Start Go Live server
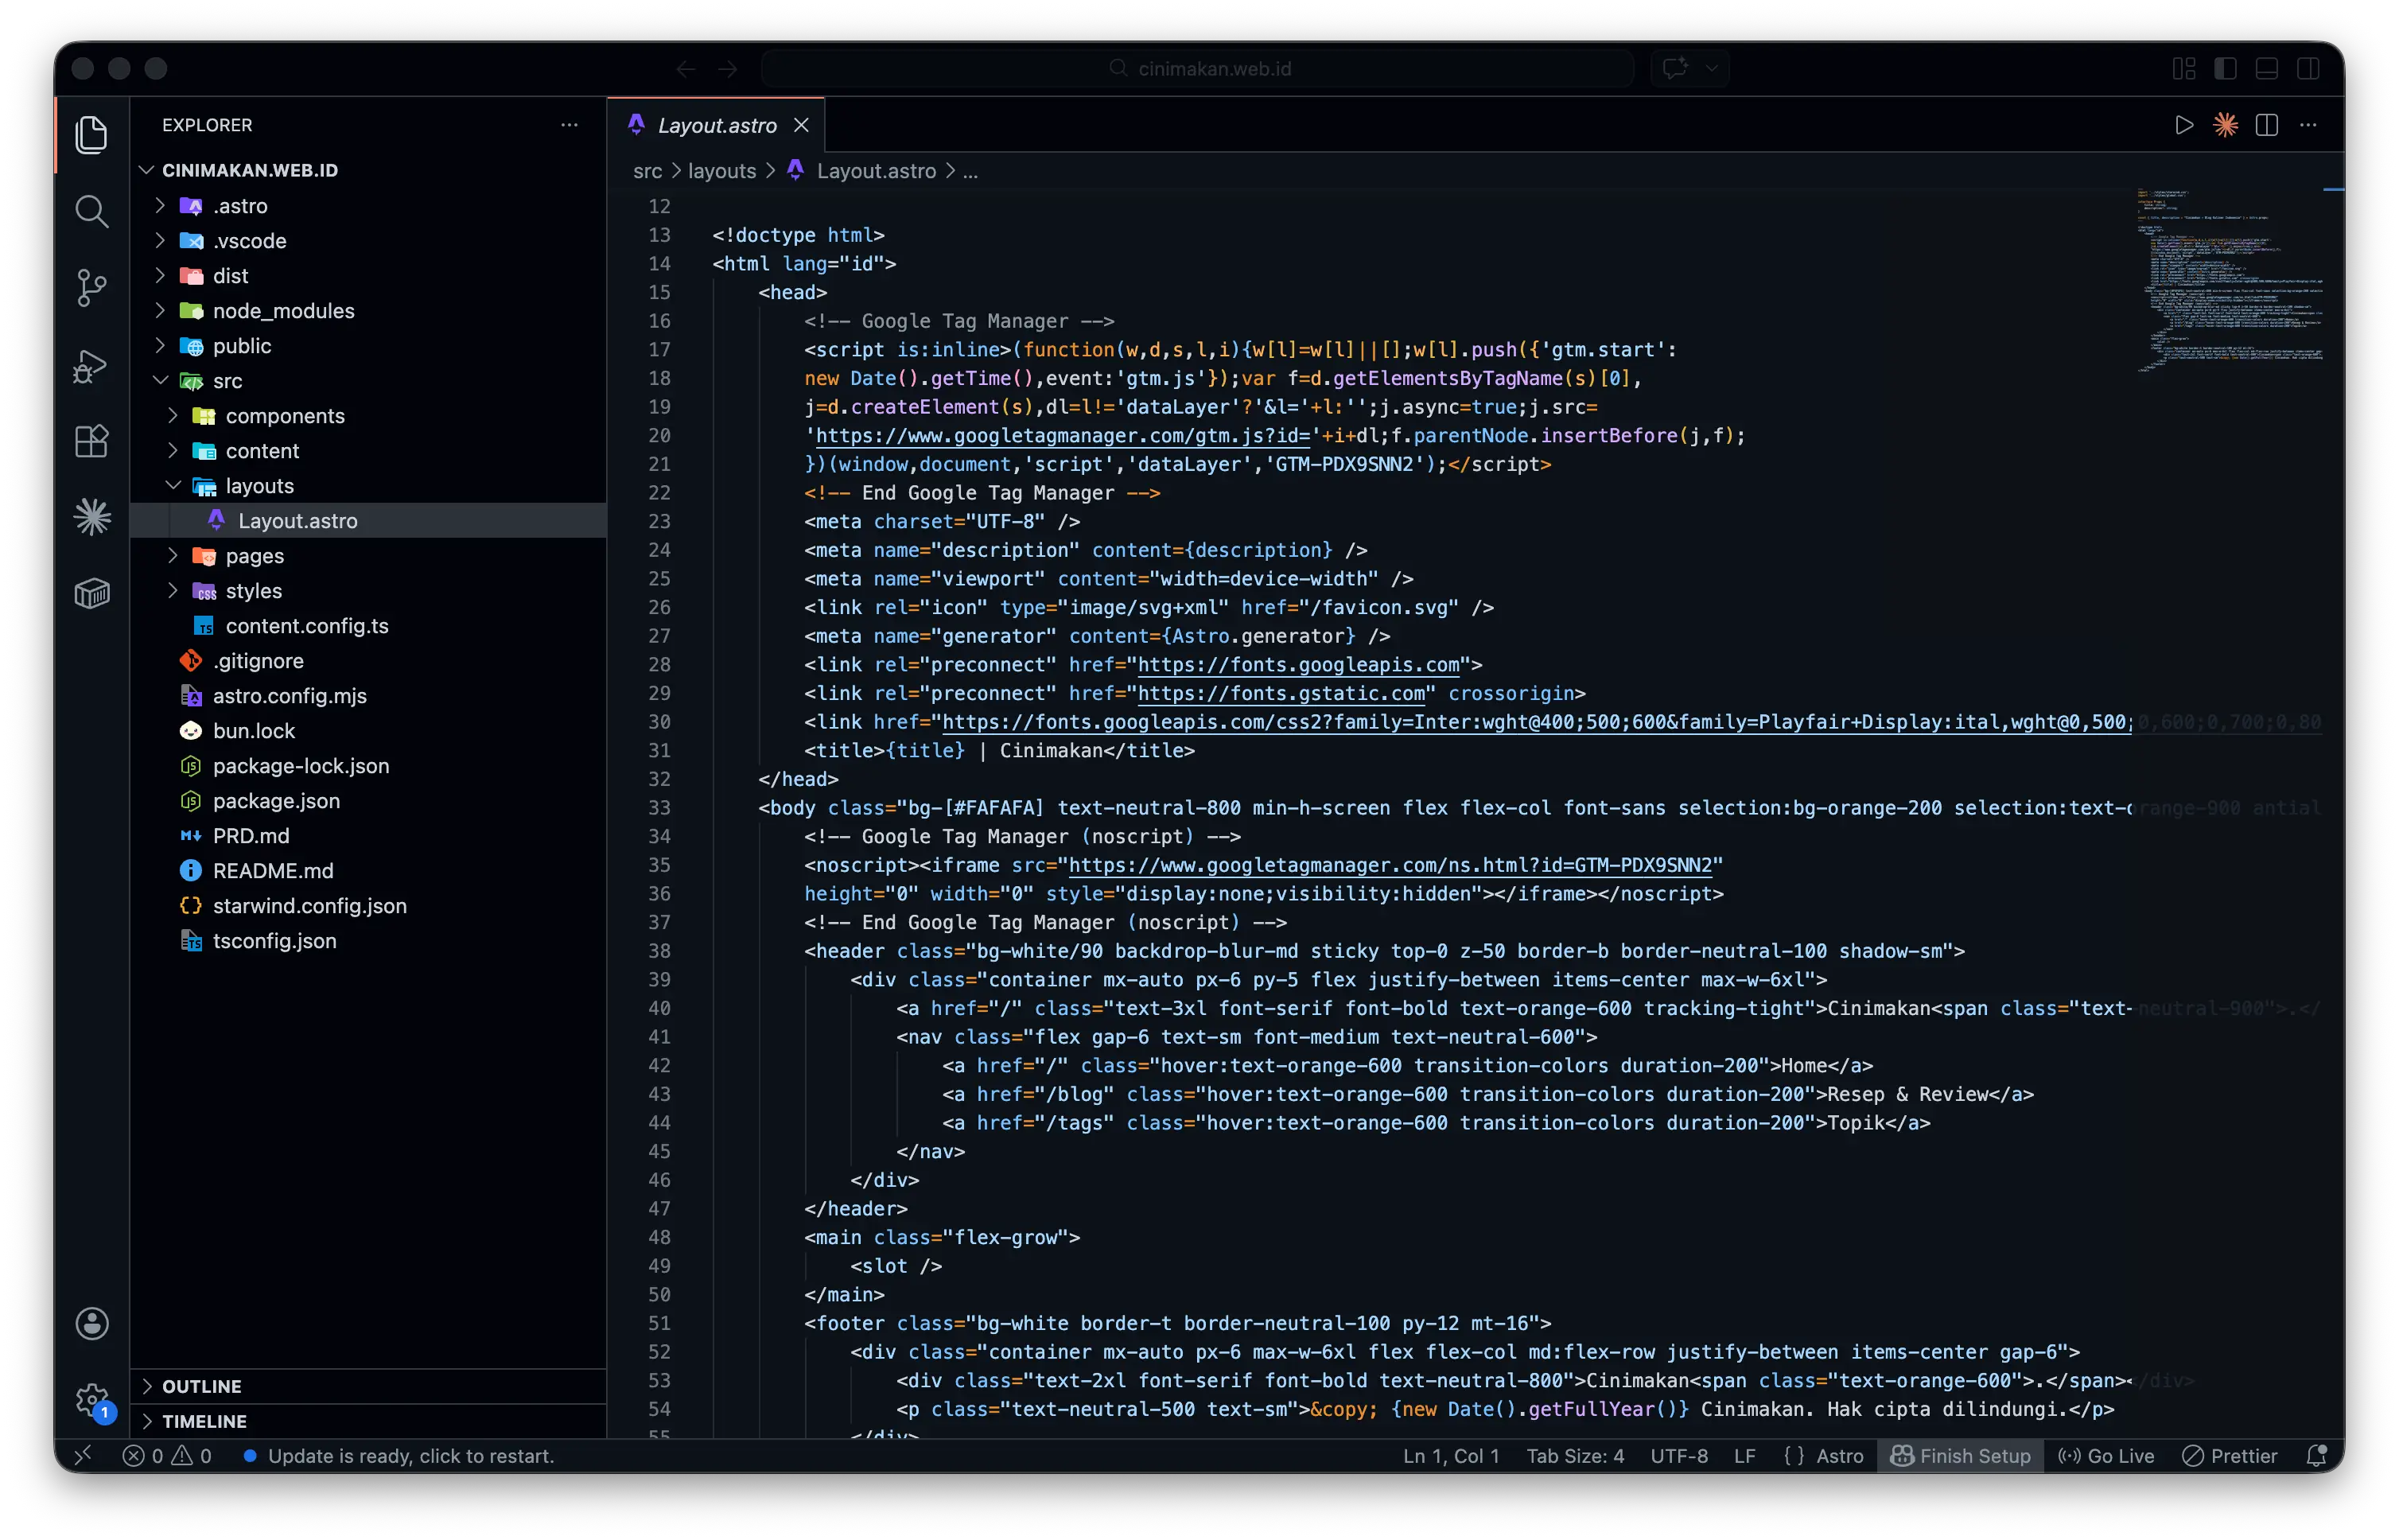Screen dimensions: 2399x1540 point(2105,1455)
